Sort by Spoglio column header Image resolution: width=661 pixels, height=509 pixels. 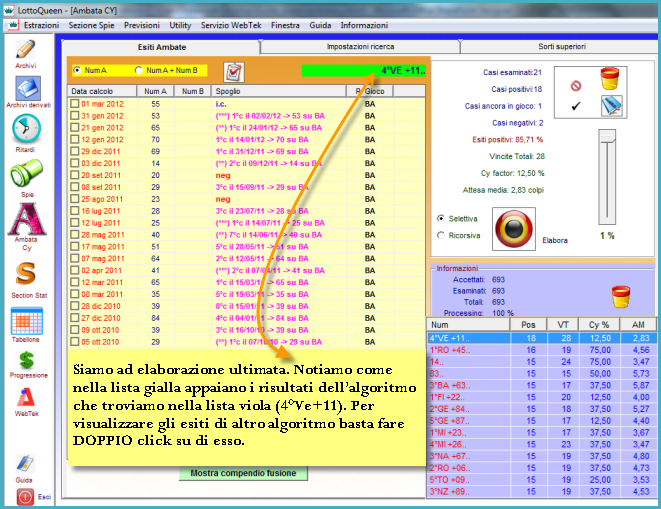pos(278,91)
